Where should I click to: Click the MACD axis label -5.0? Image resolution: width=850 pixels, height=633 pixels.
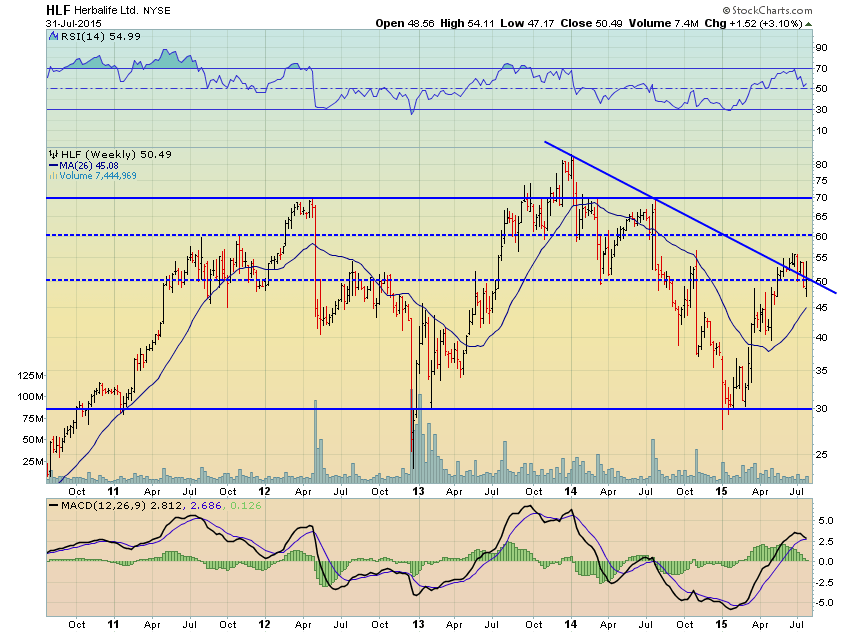pyautogui.click(x=823, y=603)
